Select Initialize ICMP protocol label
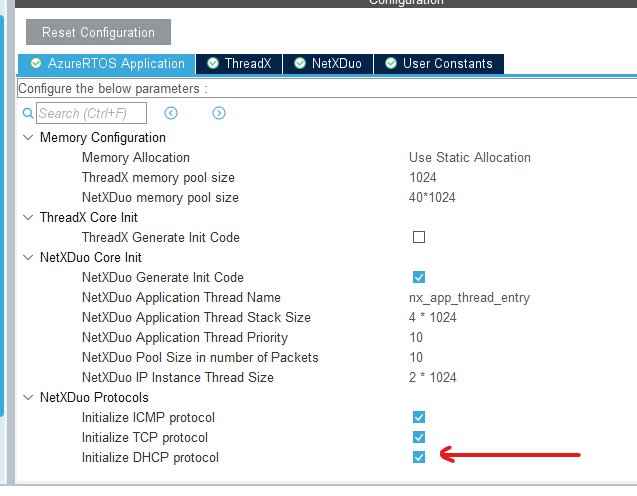This screenshot has width=637, height=496. [148, 418]
